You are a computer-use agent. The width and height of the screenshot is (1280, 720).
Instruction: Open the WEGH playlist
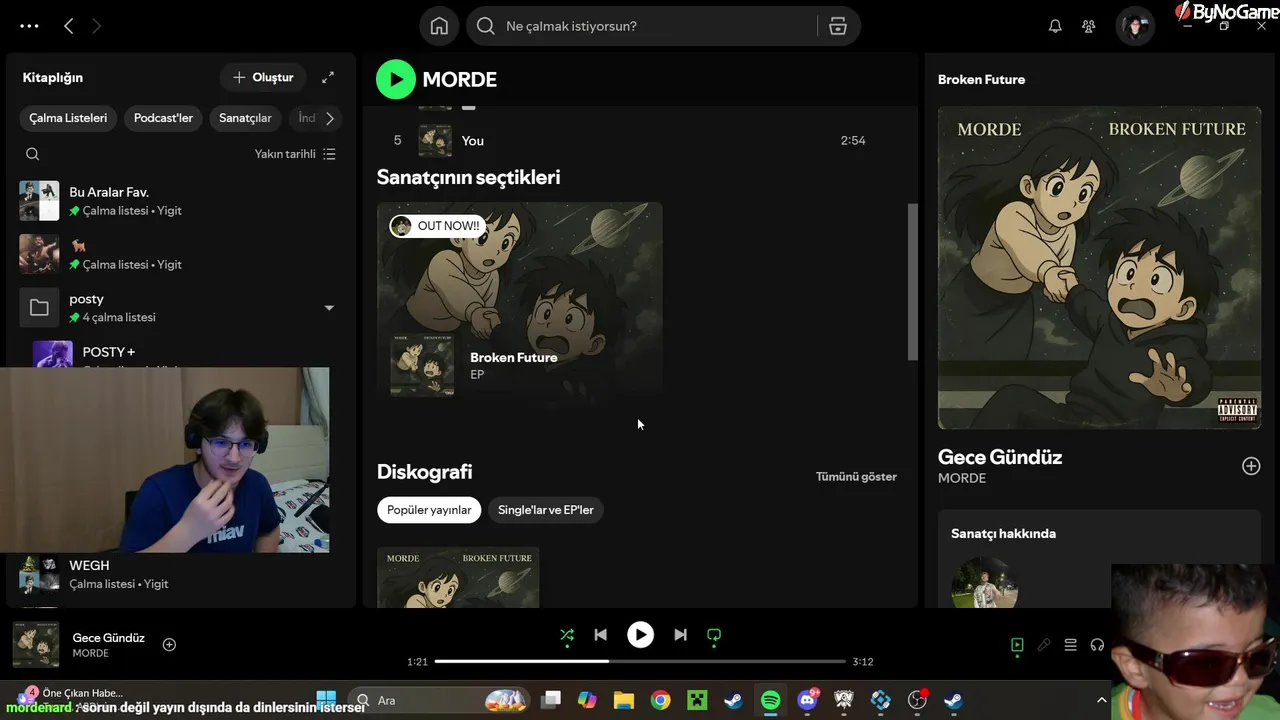[179, 574]
